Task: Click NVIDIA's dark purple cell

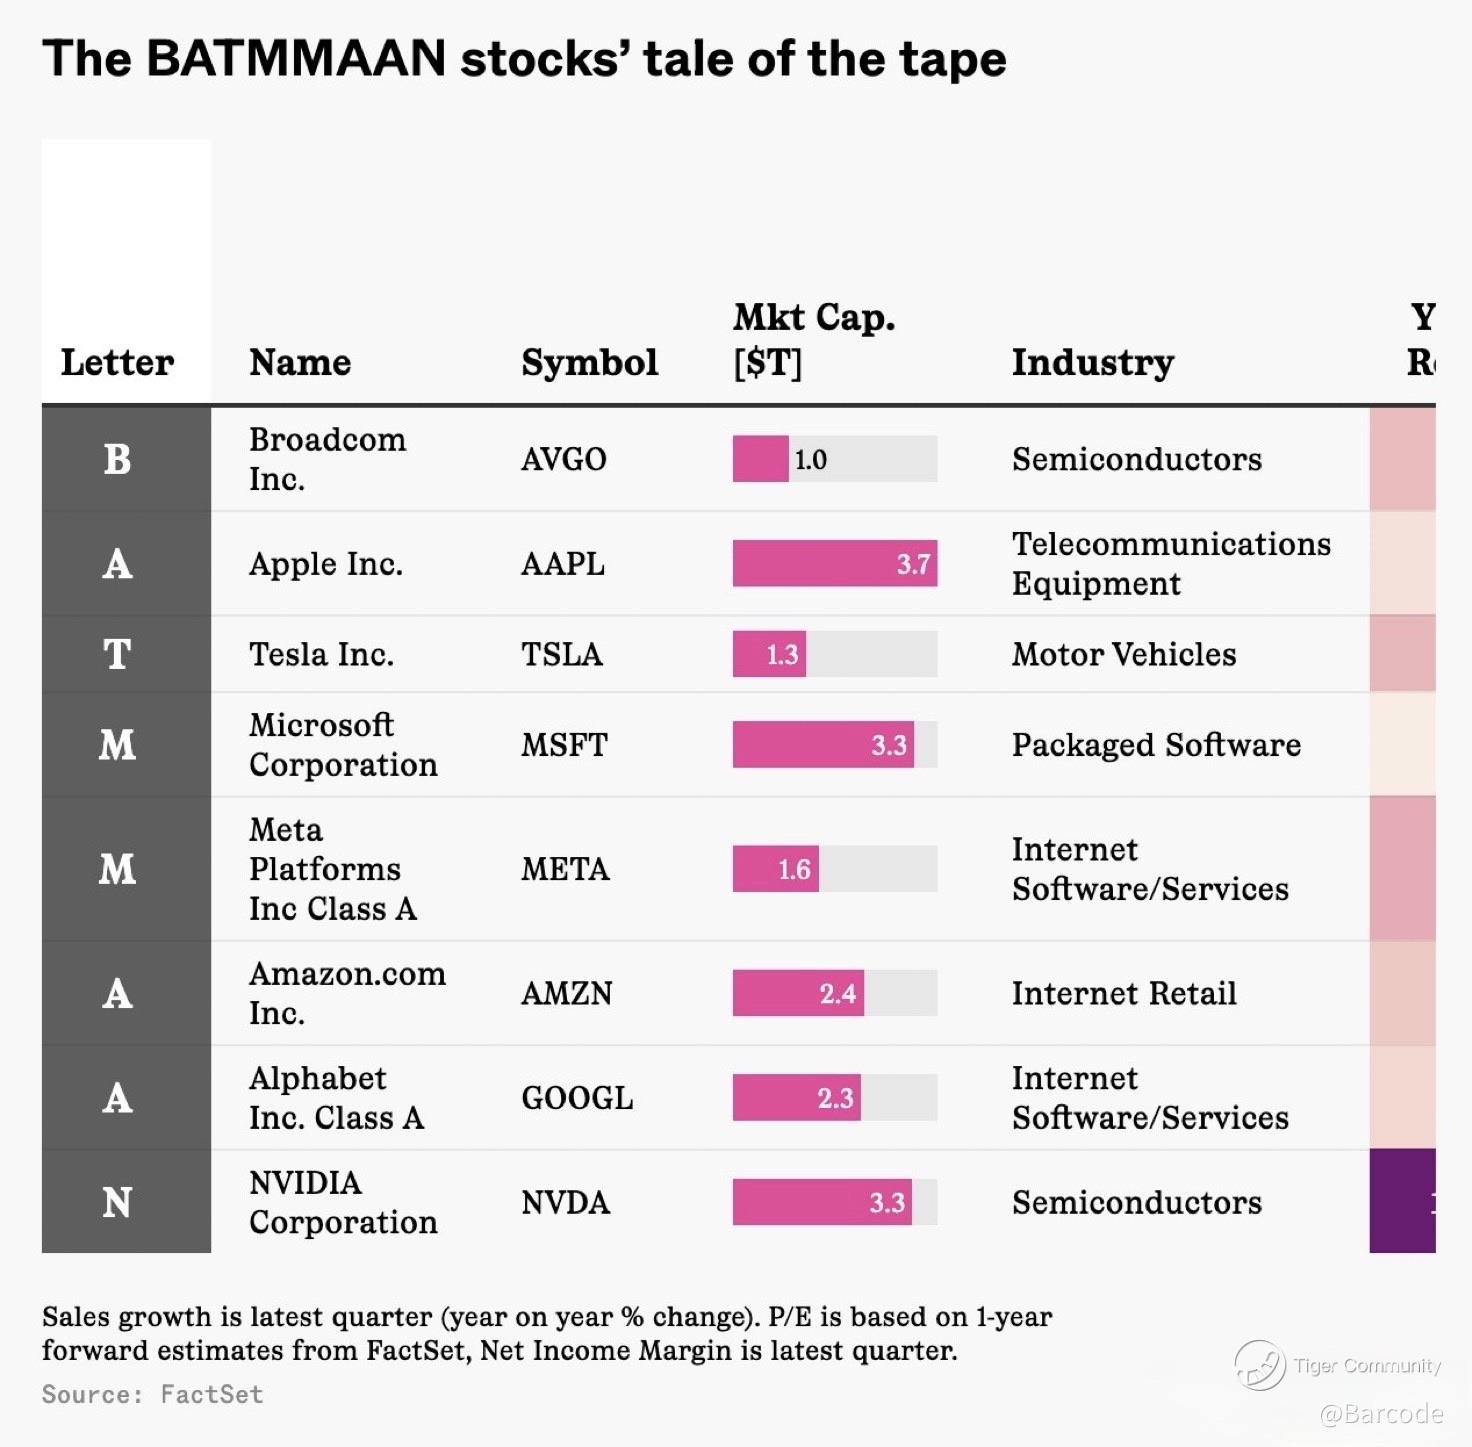Action: click(1402, 1201)
